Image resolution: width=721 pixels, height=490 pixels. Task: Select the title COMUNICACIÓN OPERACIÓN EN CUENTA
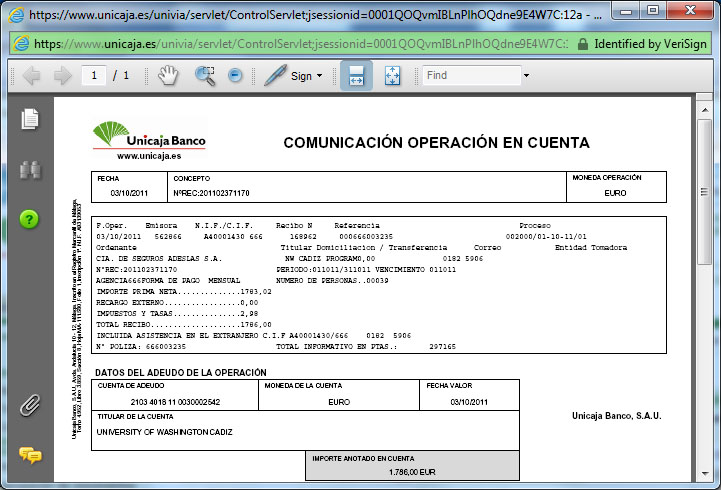(x=436, y=143)
